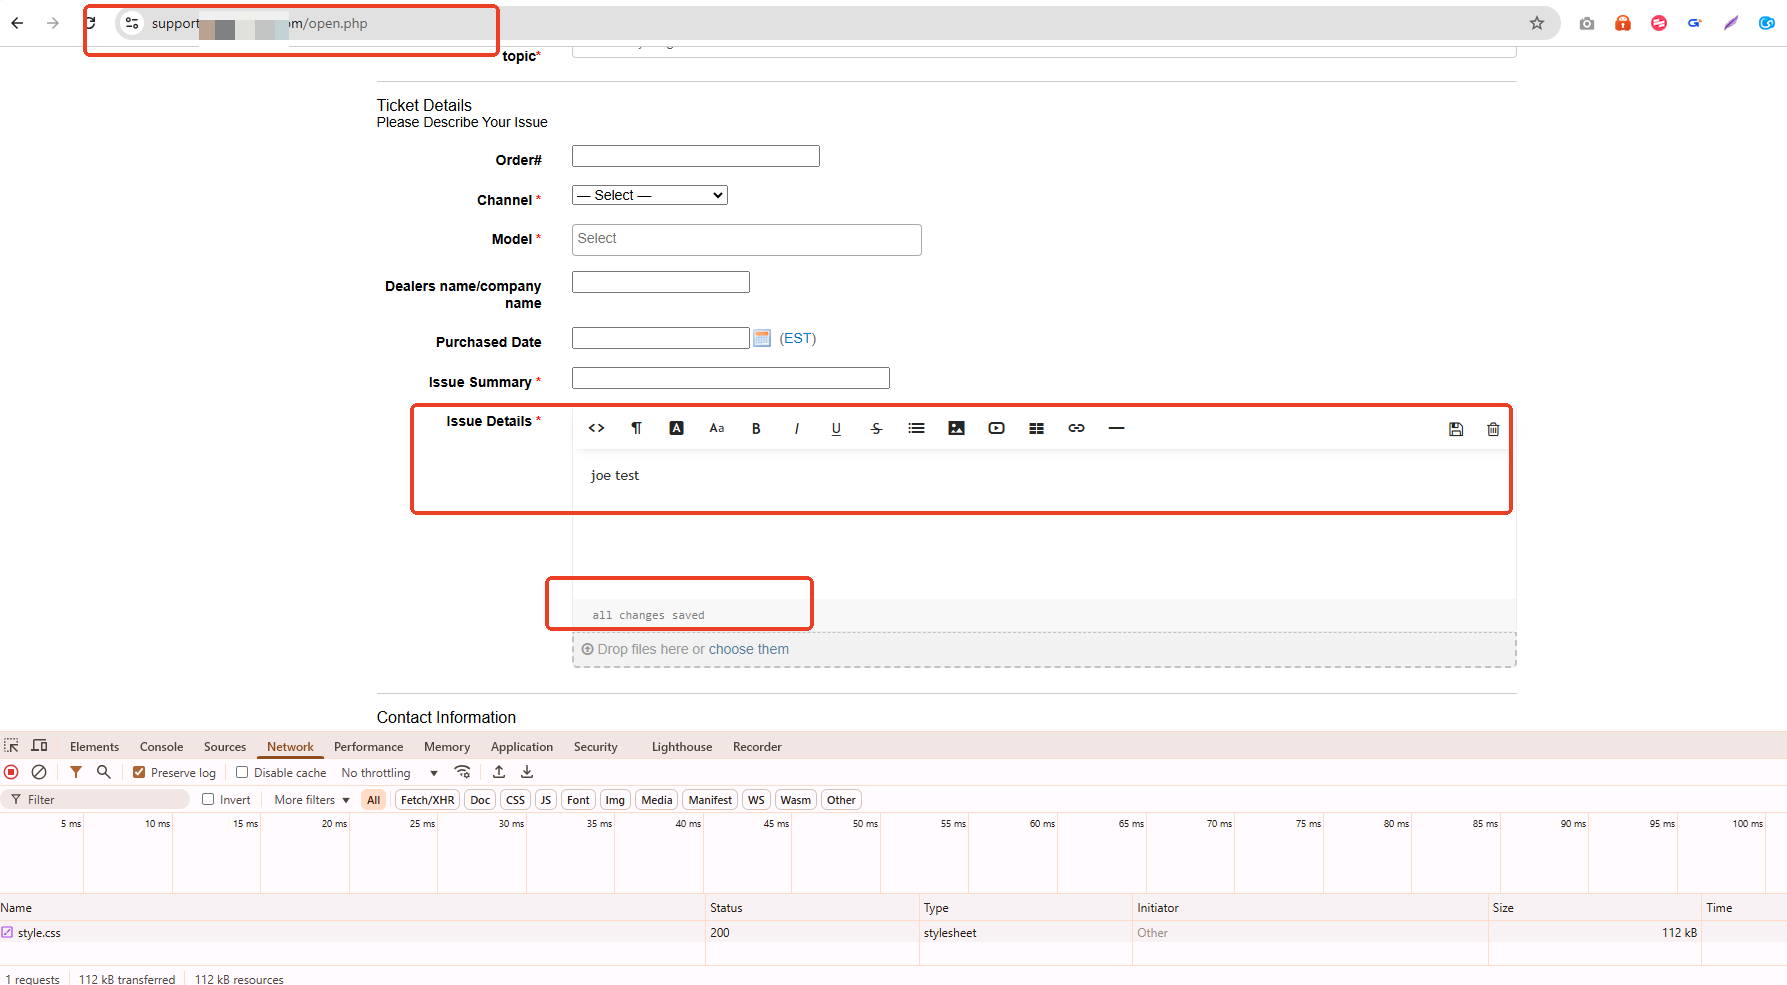Filter requests by Fetch/XHR type
Viewport: 1787px width, 985px height.
pos(427,800)
